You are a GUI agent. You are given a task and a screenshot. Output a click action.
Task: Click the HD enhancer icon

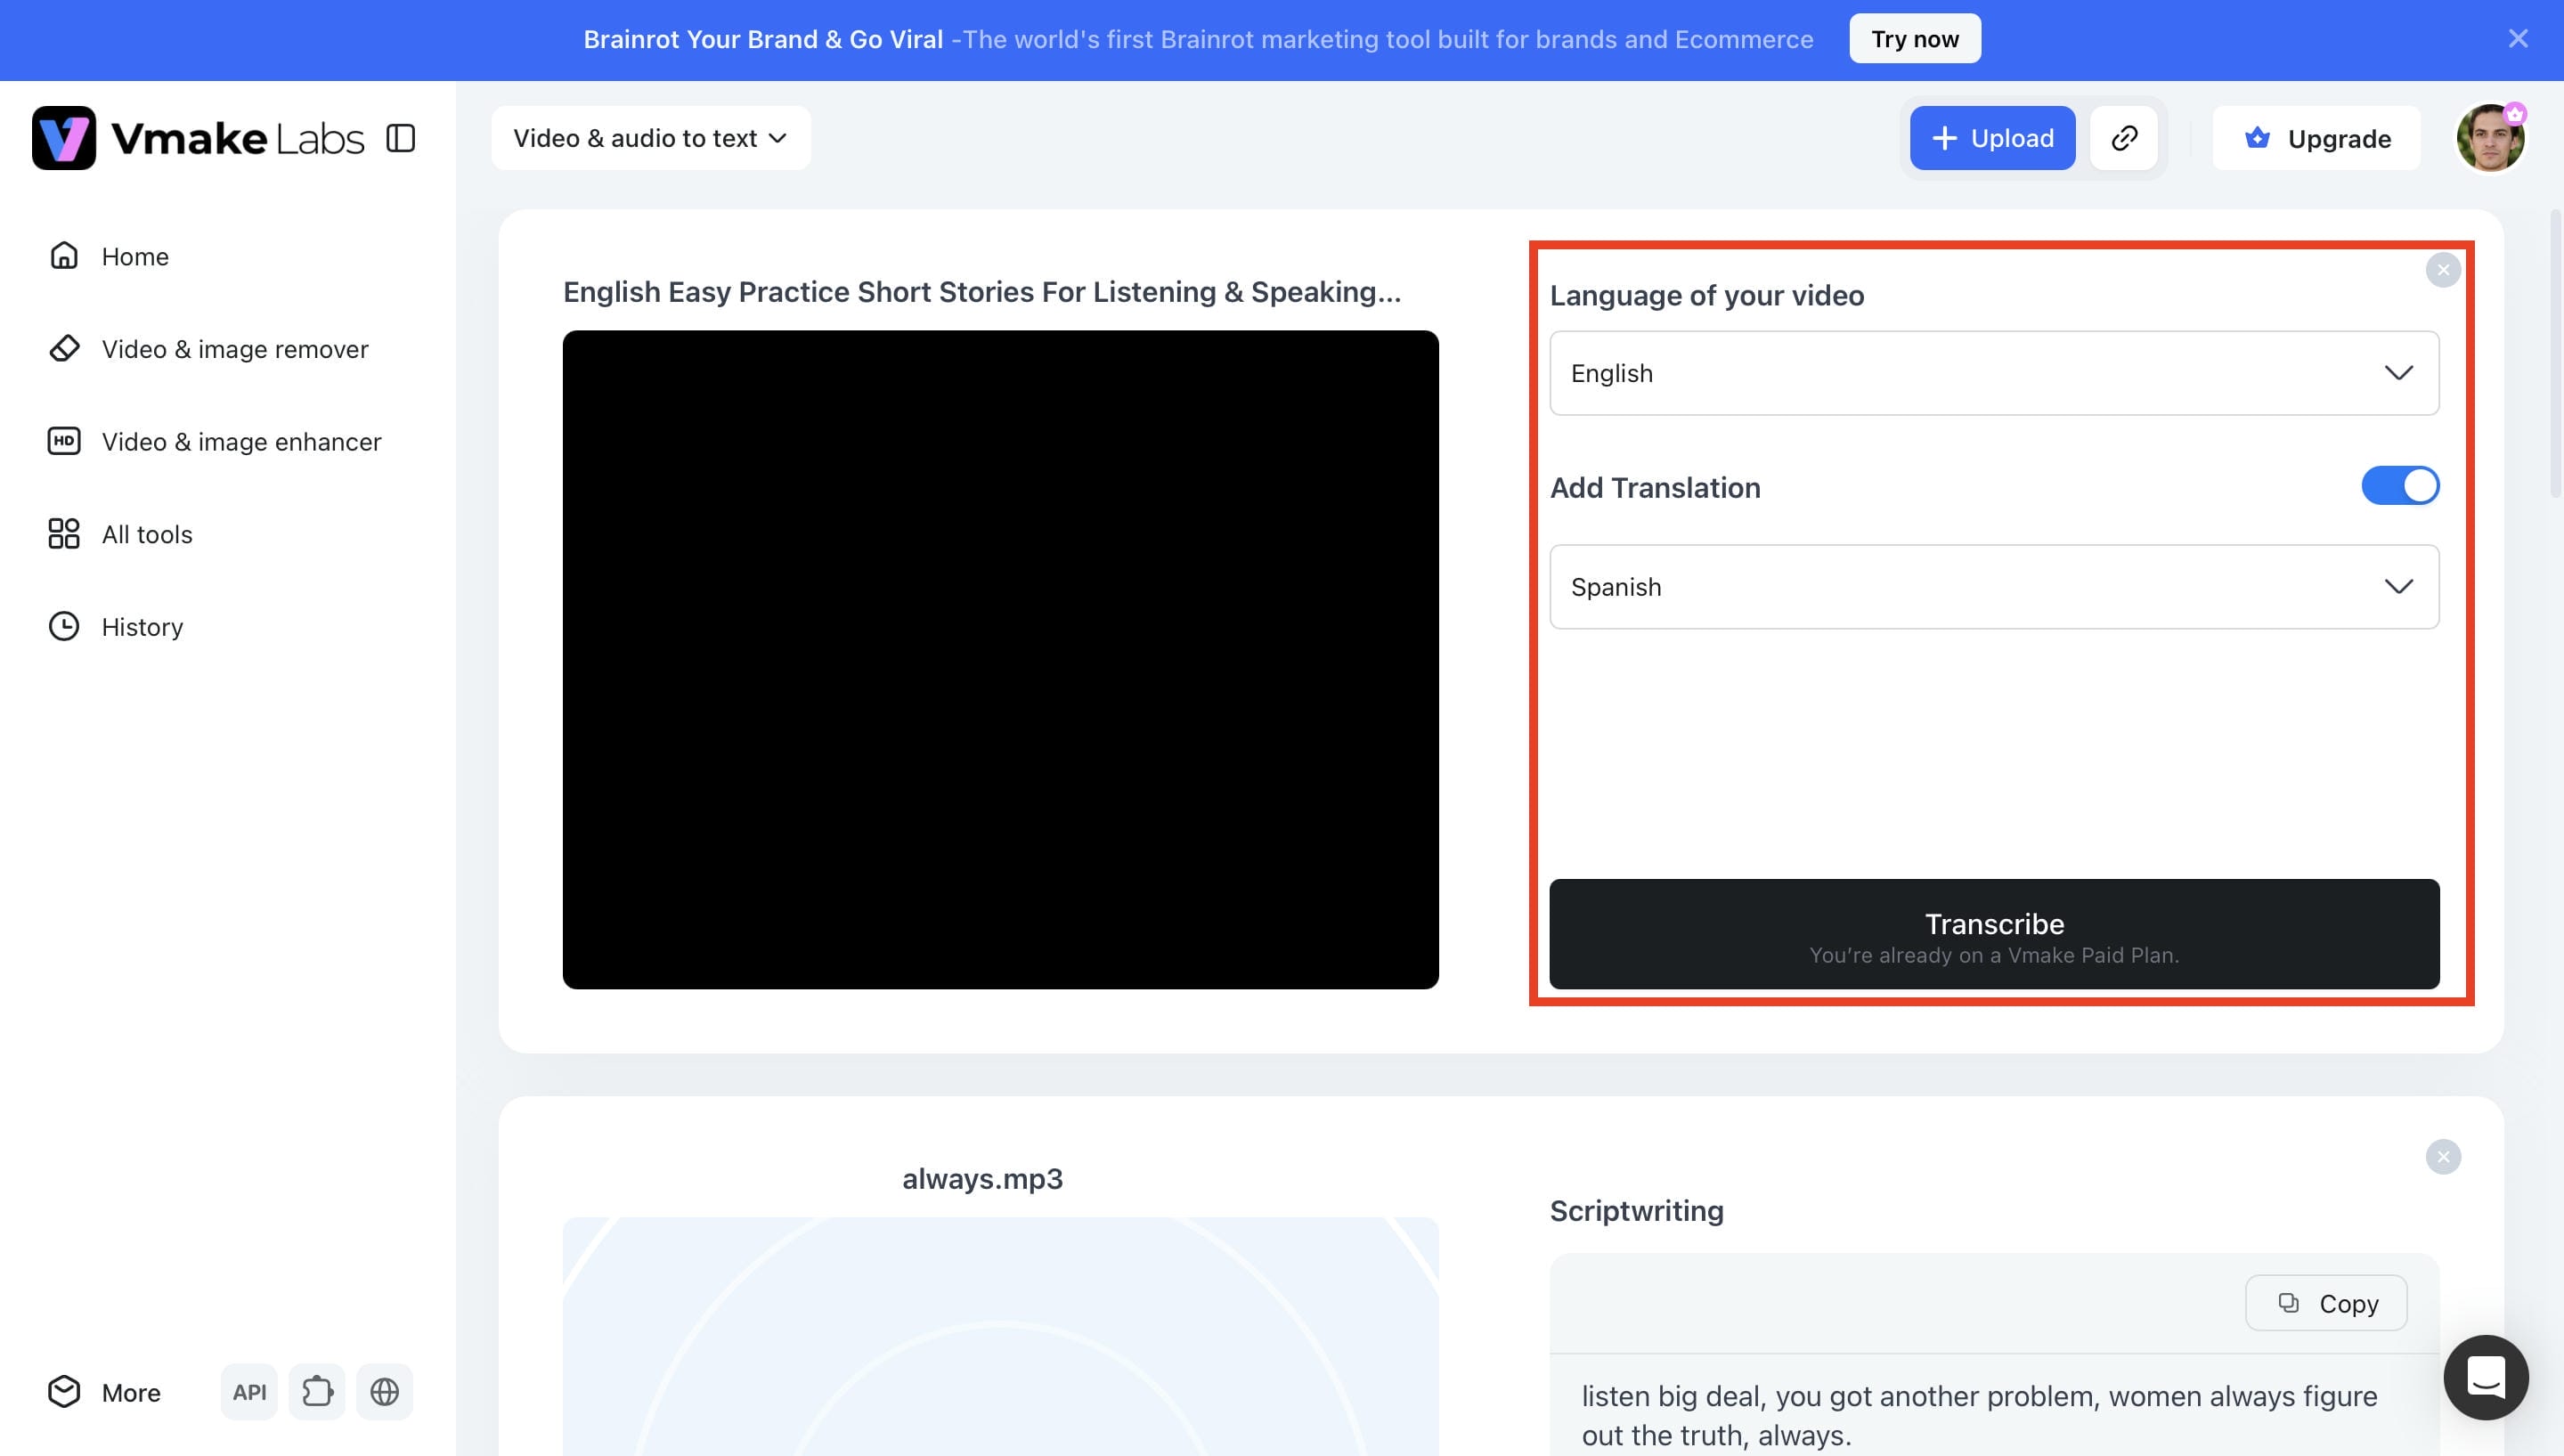[64, 441]
